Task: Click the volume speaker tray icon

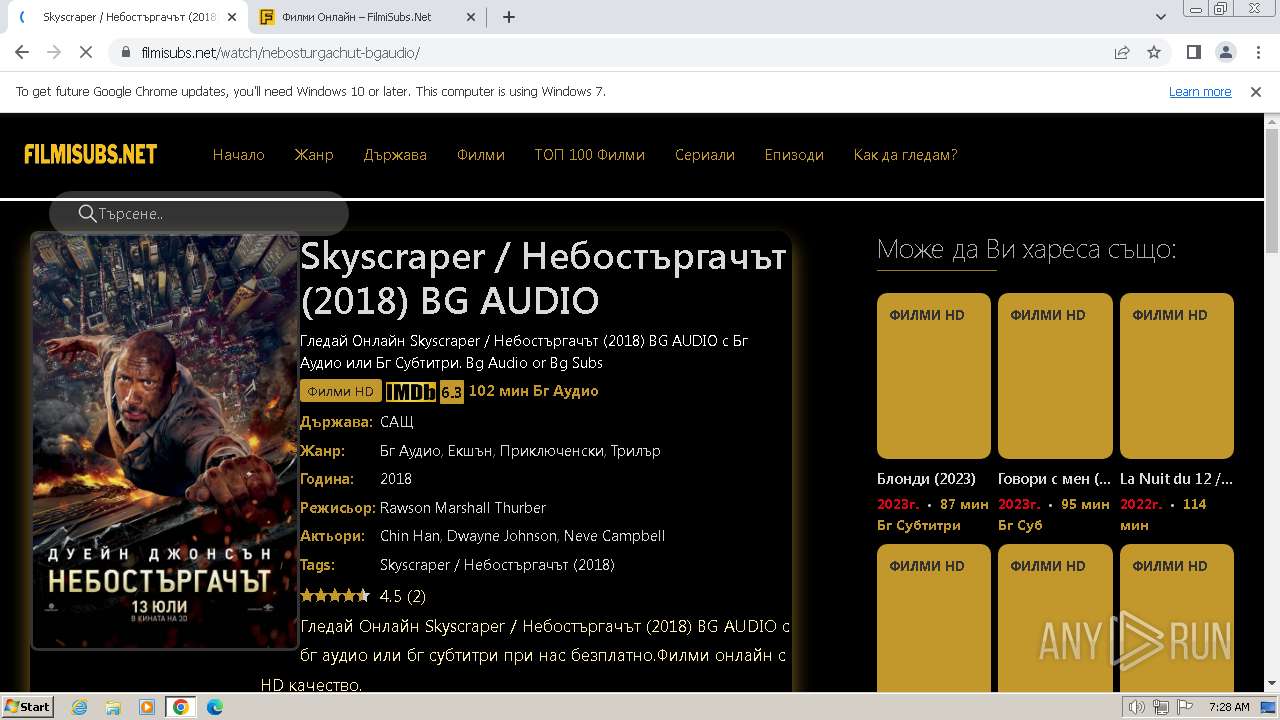Action: click(x=1137, y=707)
